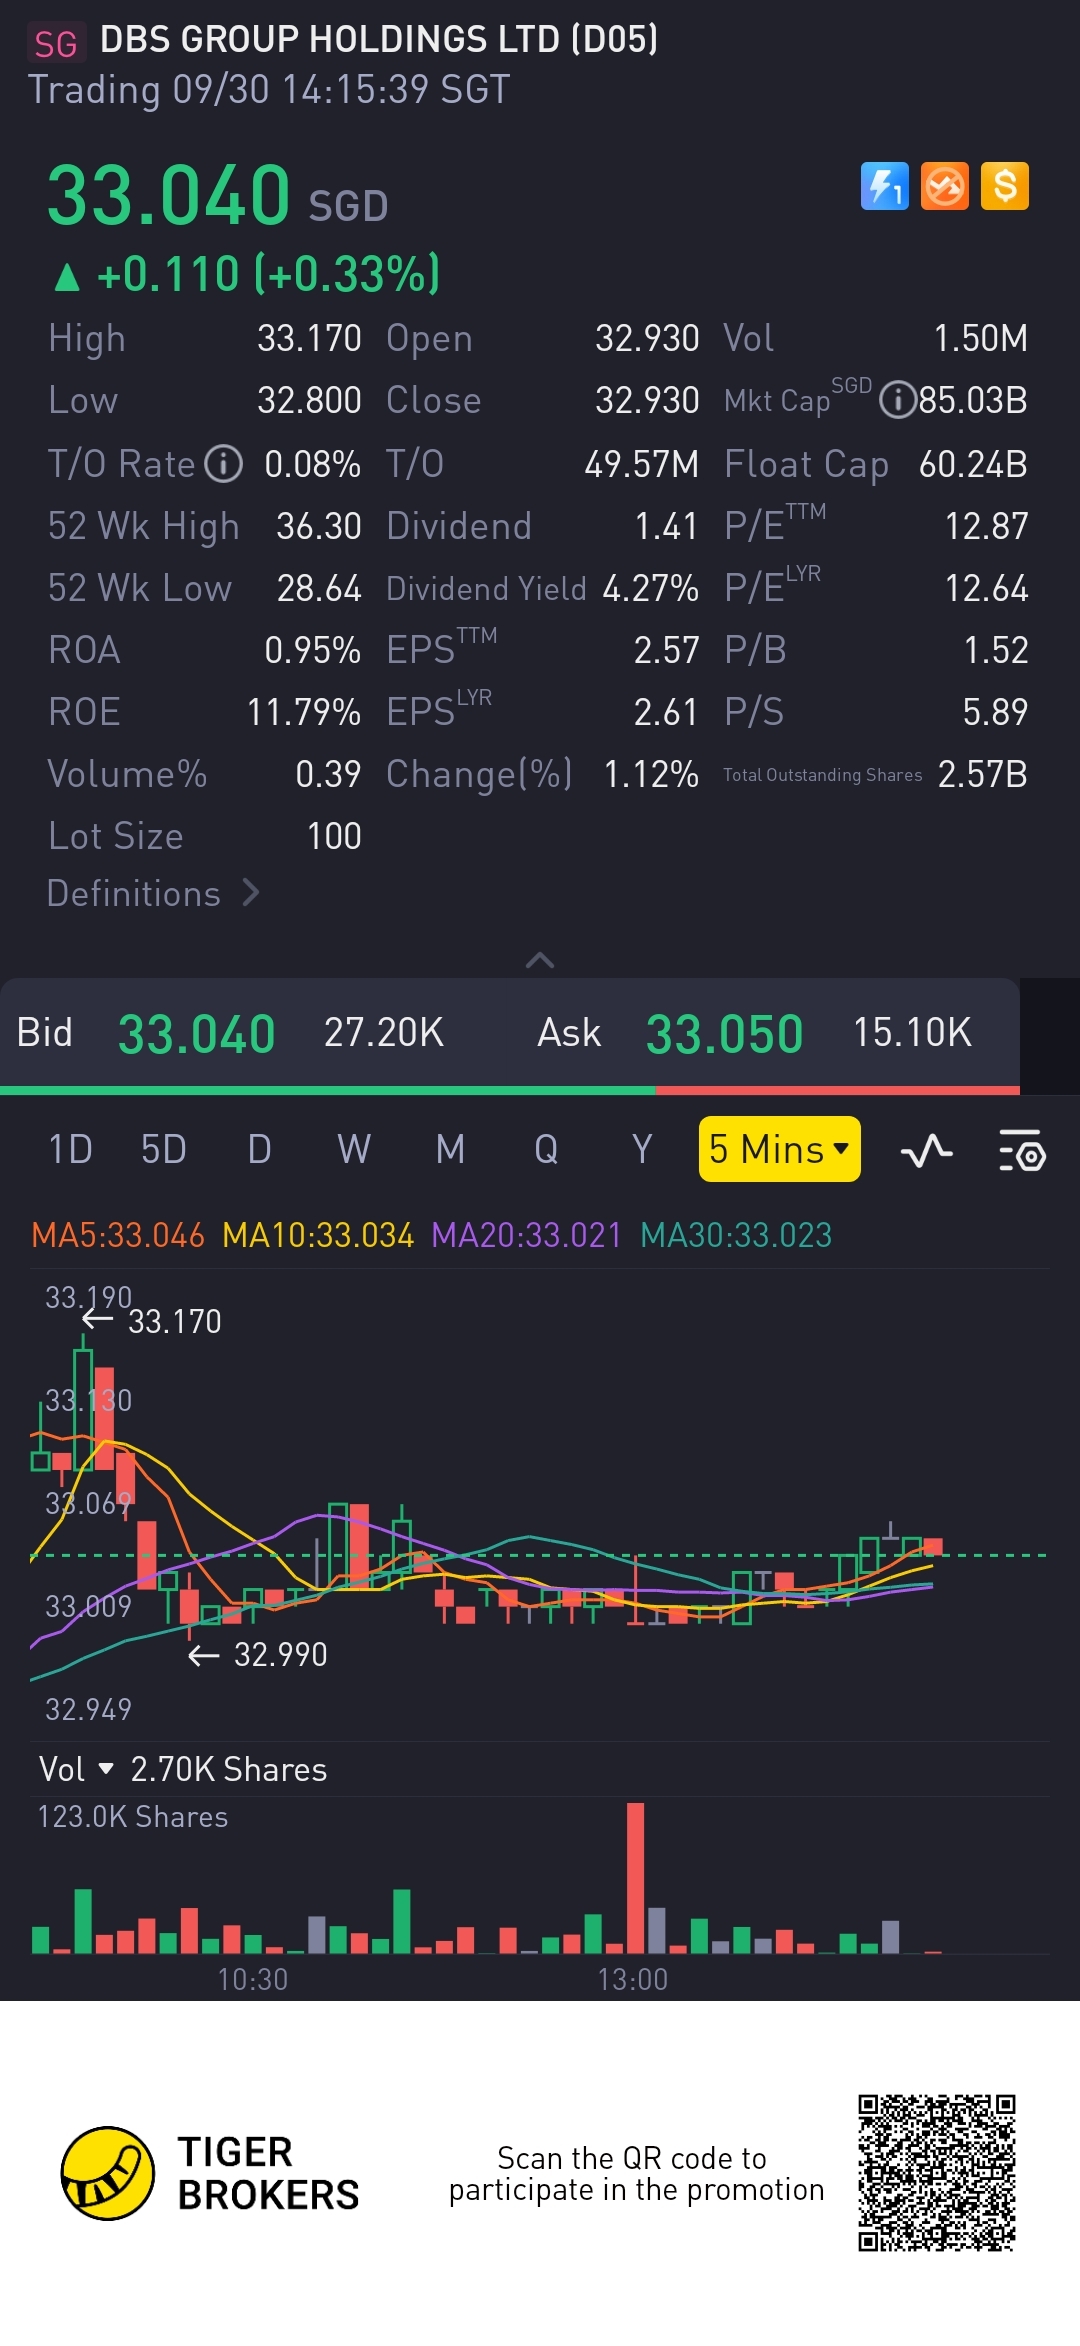The image size is (1080, 2346).
Task: Tap the current price 33.040 SGD
Action: [218, 196]
